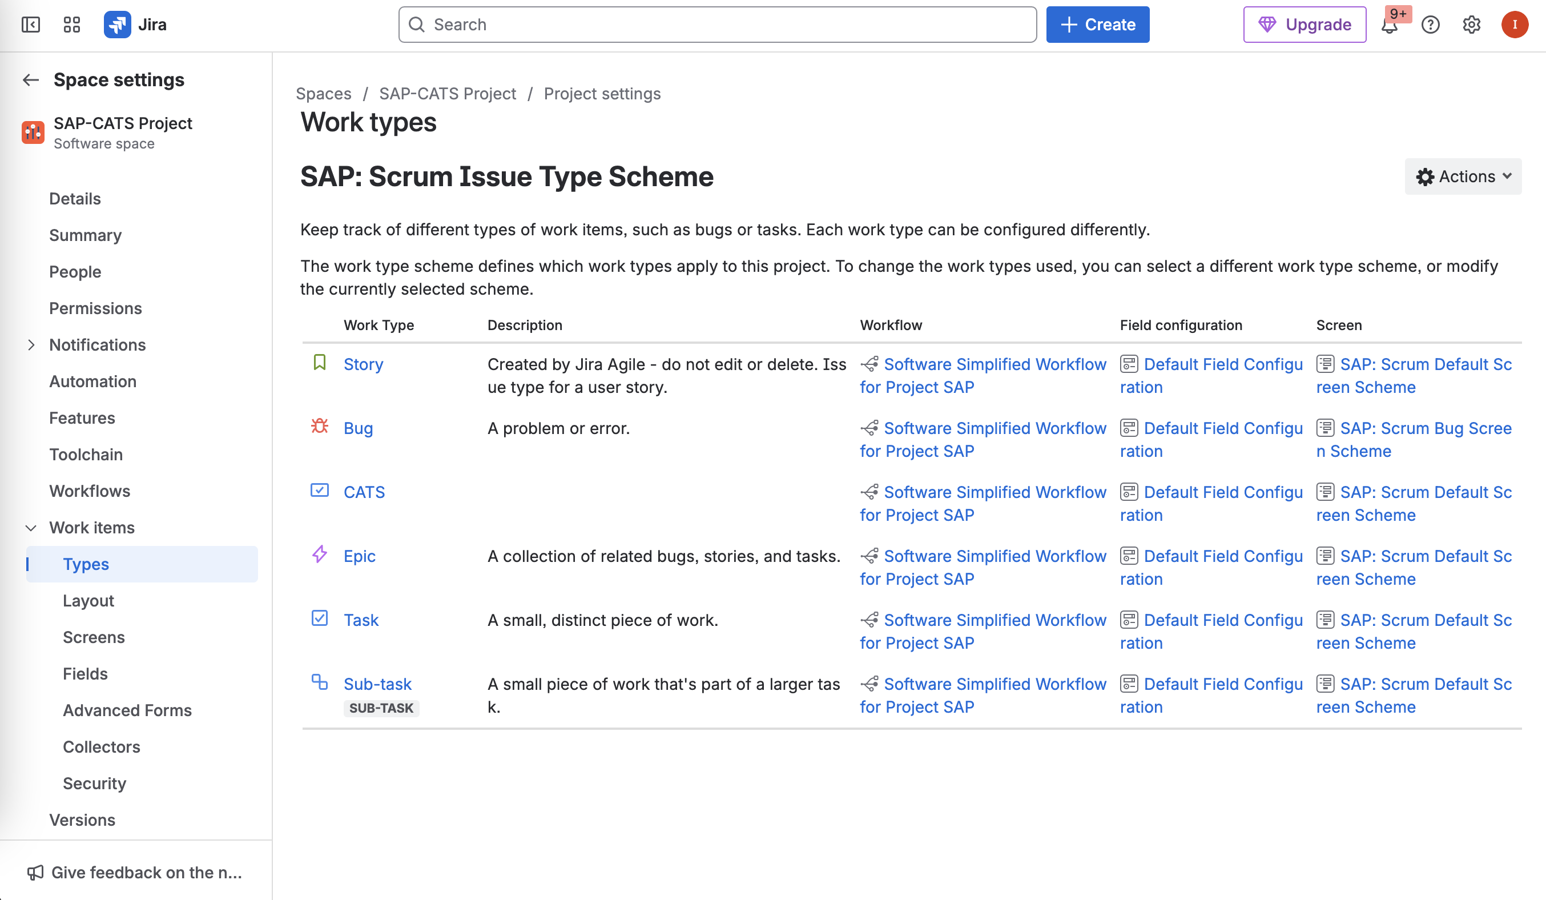Click the Create button
Image resolution: width=1546 pixels, height=900 pixels.
(1097, 24)
